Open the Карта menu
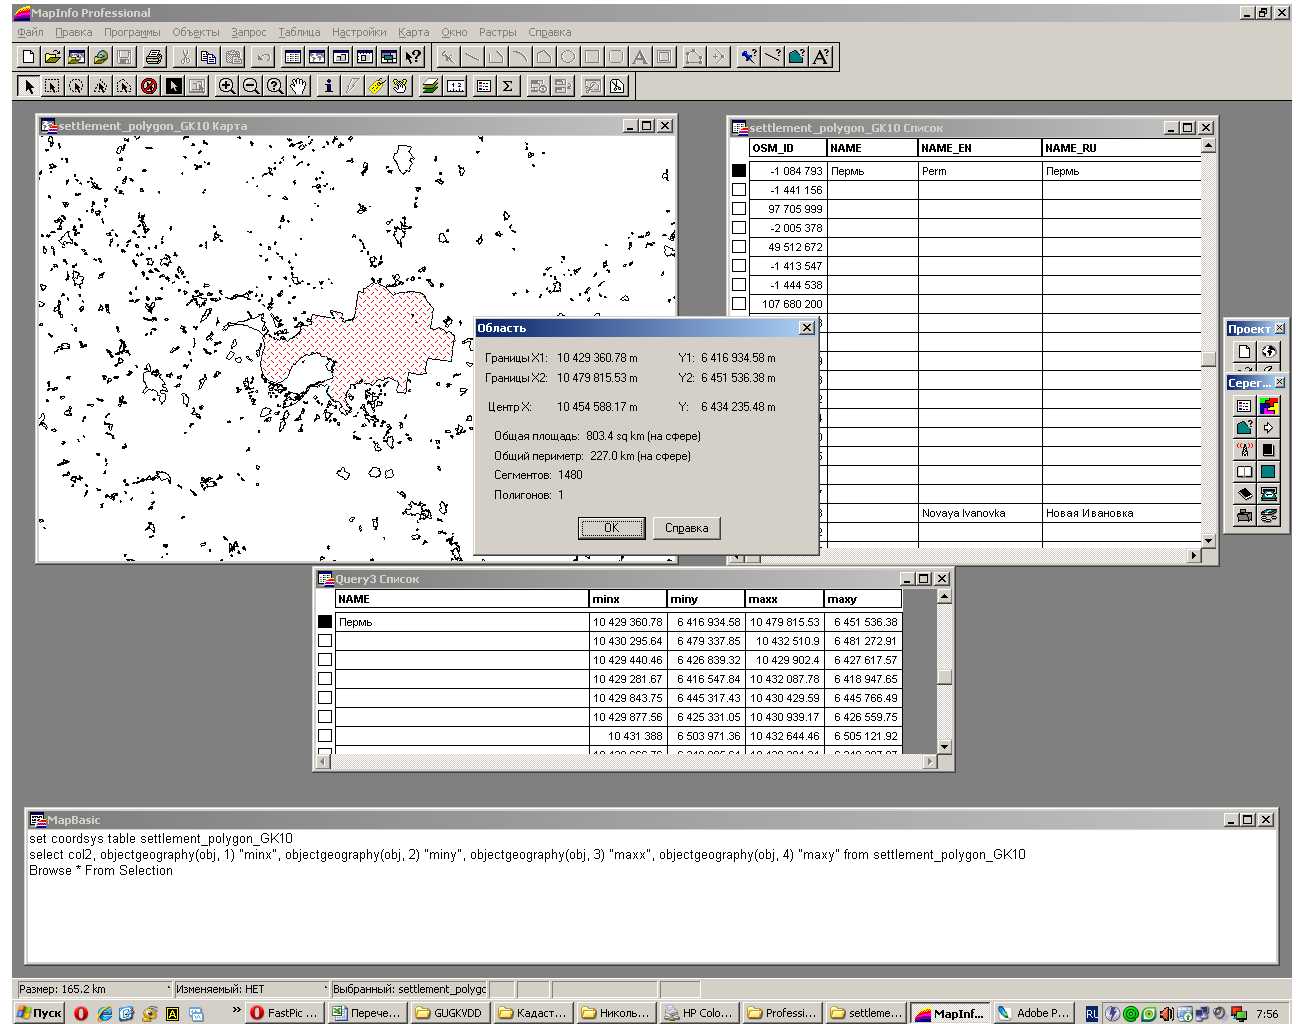This screenshot has width=1296, height=1024. tap(413, 32)
